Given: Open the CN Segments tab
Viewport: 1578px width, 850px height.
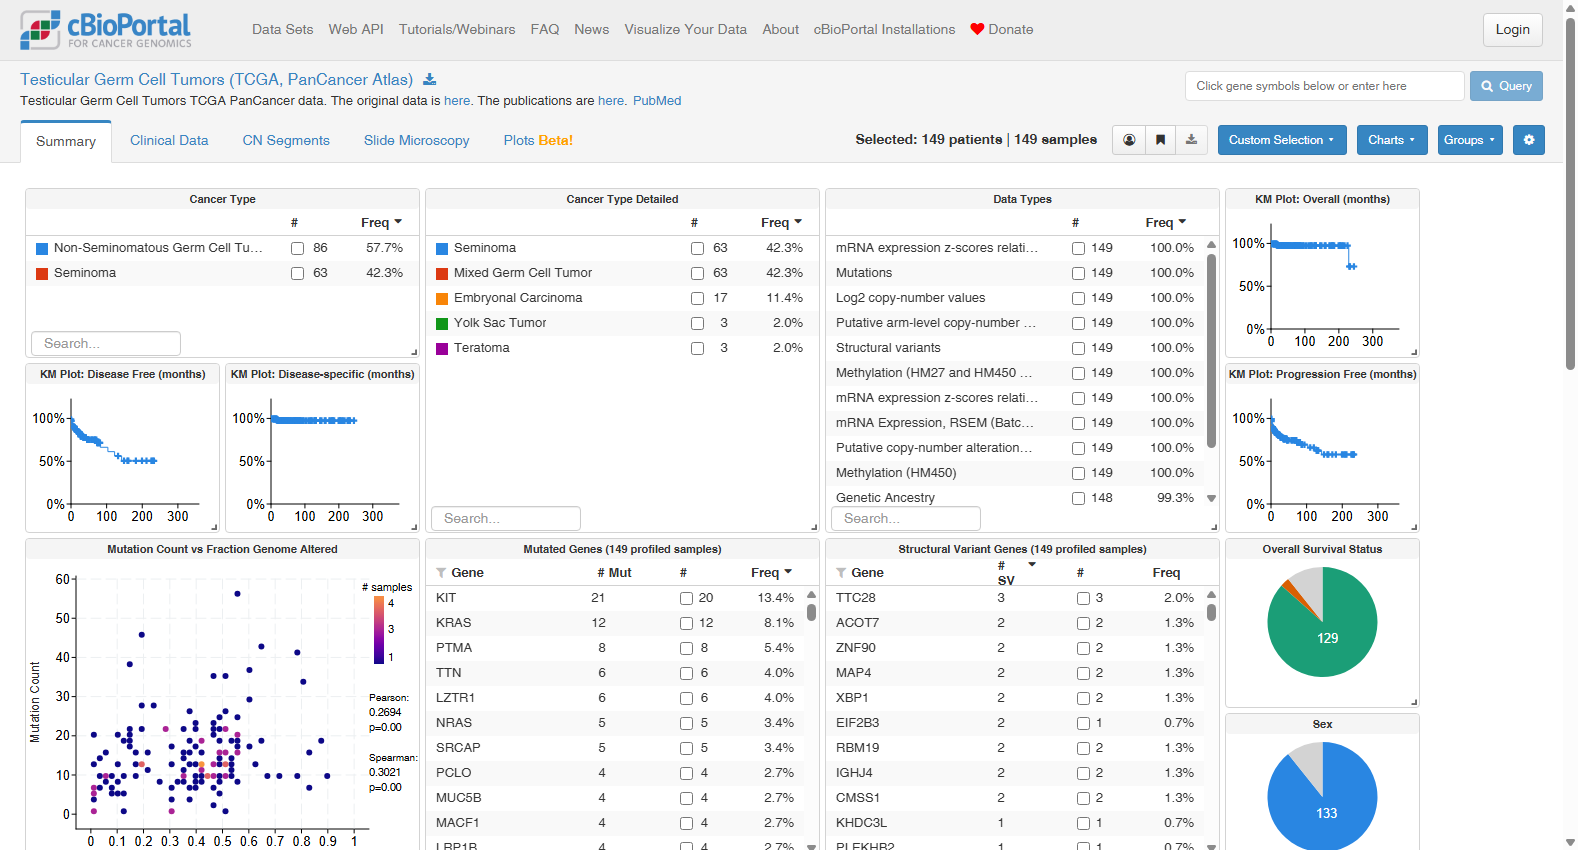Looking at the screenshot, I should 286,141.
